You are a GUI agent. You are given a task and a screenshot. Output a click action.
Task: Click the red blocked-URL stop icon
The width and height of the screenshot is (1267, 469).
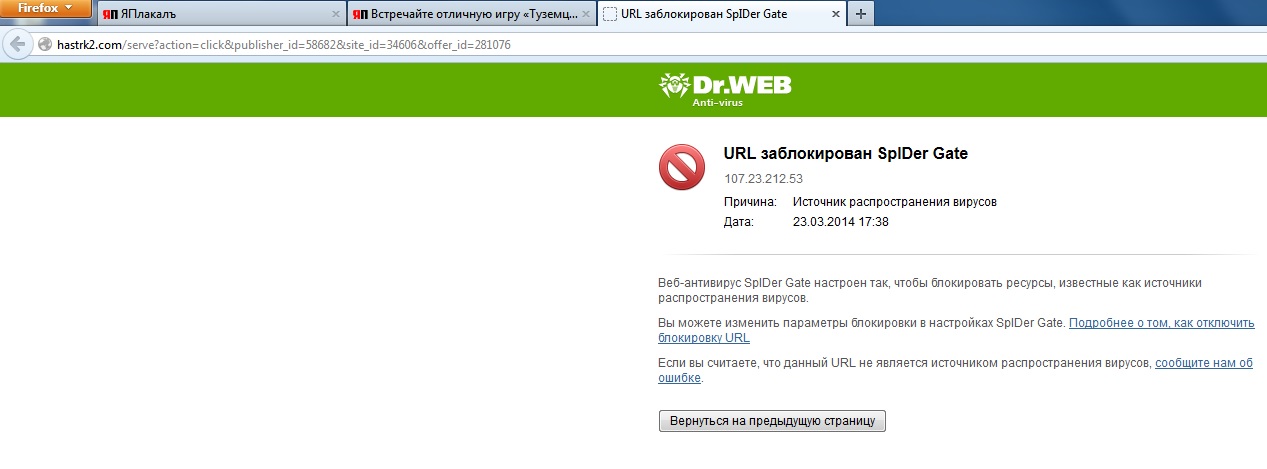pos(682,166)
